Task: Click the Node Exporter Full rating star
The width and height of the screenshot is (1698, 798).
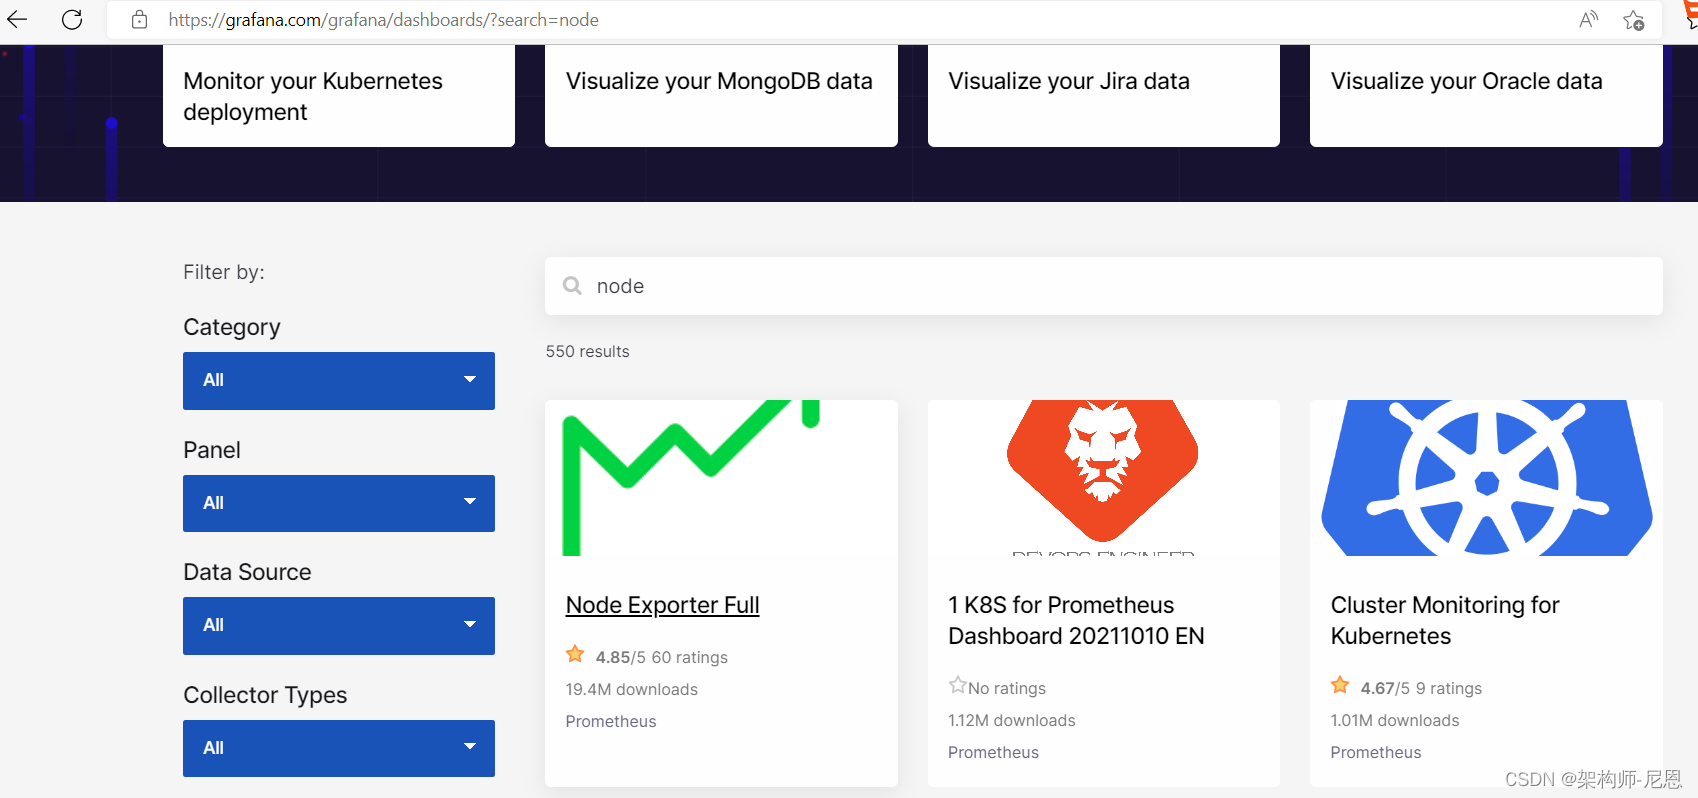Action: click(575, 655)
